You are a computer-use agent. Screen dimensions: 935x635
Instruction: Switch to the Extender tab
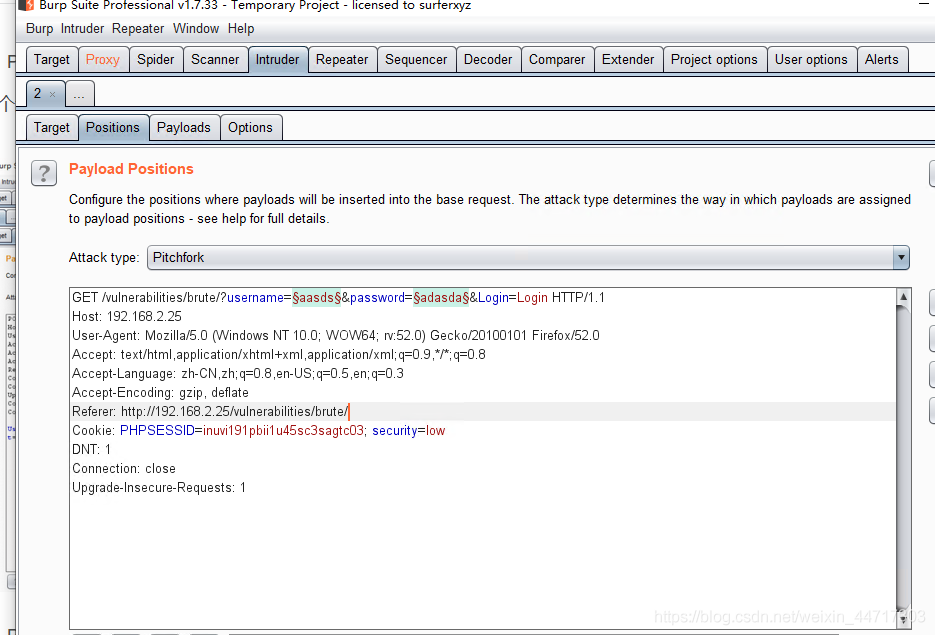(628, 60)
